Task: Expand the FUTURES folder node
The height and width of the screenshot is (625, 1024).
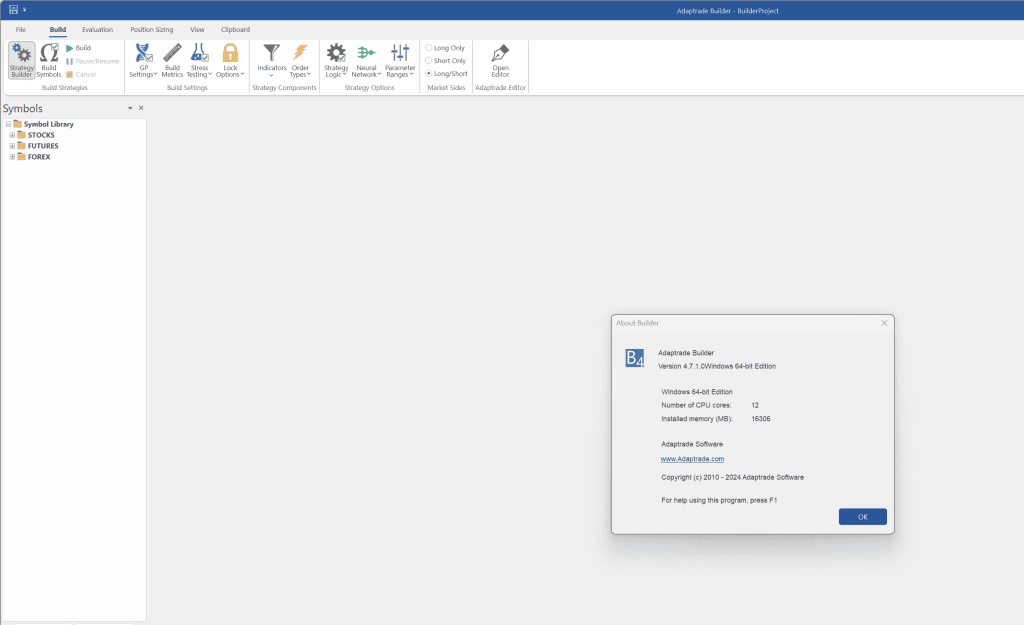Action: (12, 146)
